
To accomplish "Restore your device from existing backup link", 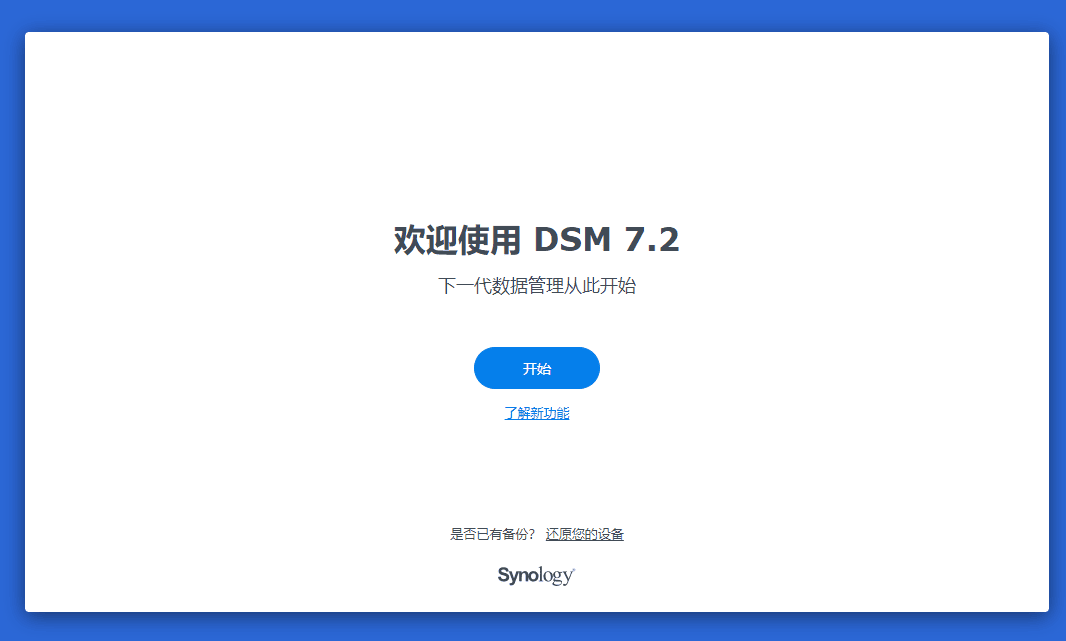I will (x=584, y=534).
